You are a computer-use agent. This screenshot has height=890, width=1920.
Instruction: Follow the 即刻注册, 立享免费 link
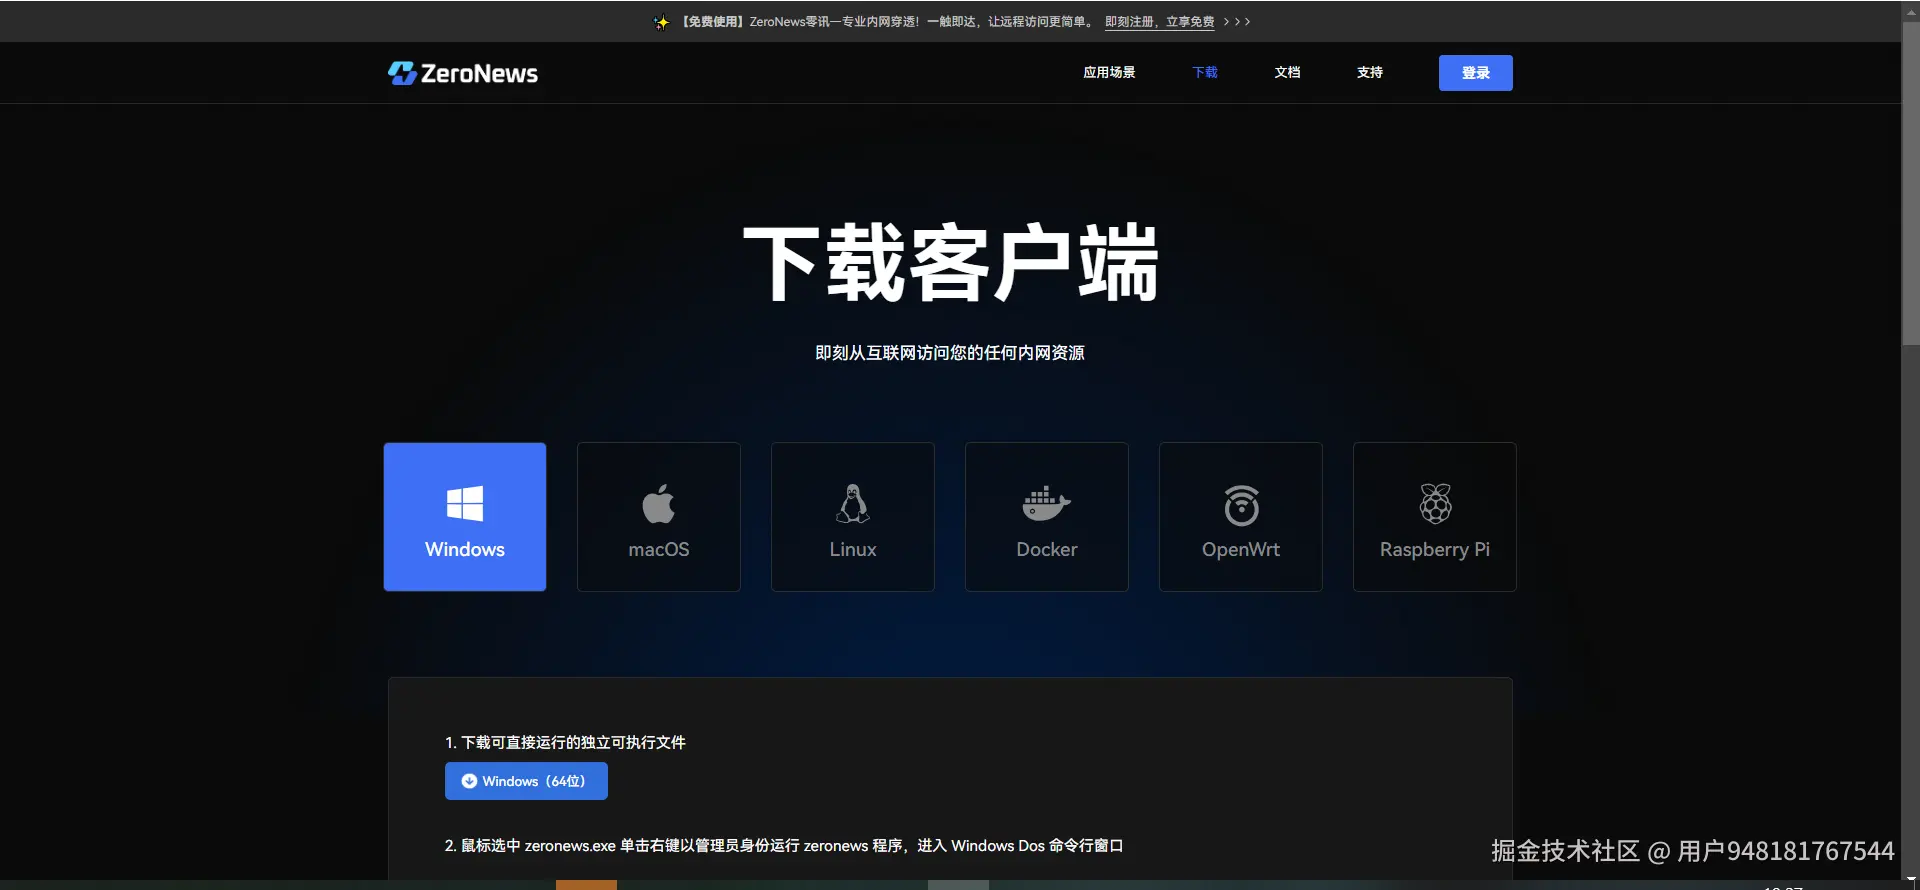pyautogui.click(x=1160, y=22)
